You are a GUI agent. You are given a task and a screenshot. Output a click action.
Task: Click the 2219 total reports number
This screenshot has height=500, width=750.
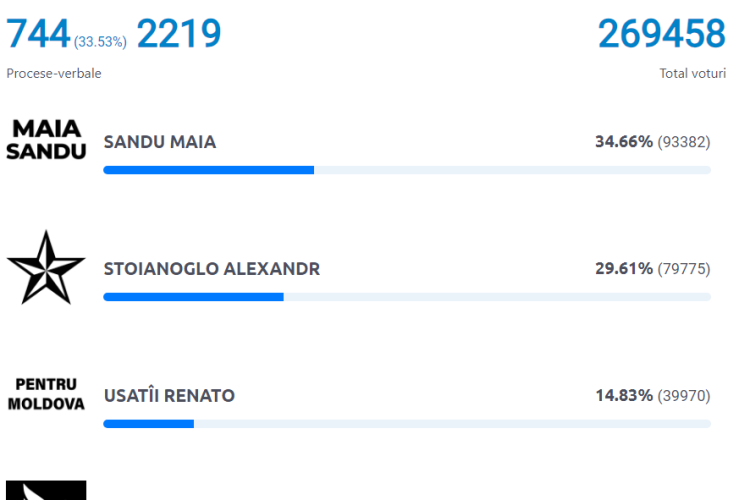[x=179, y=35]
